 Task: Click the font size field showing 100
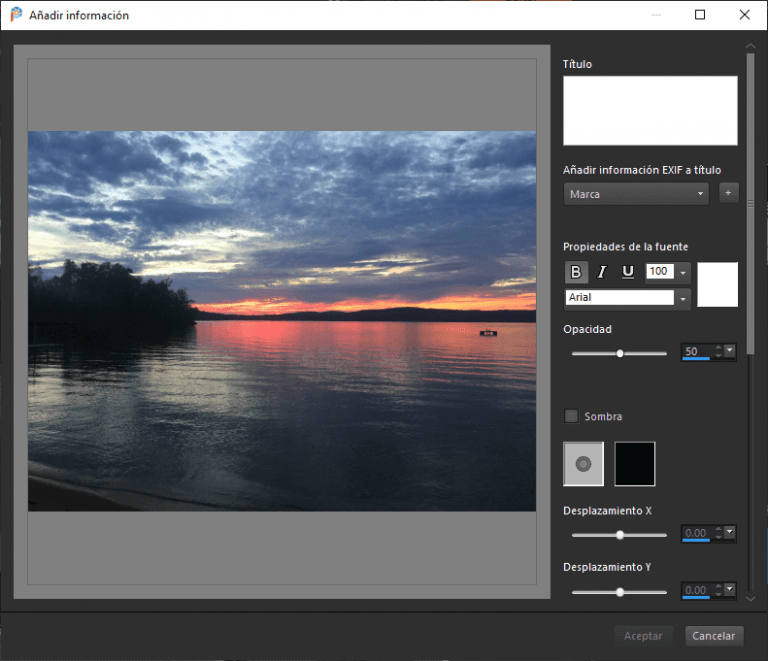660,271
